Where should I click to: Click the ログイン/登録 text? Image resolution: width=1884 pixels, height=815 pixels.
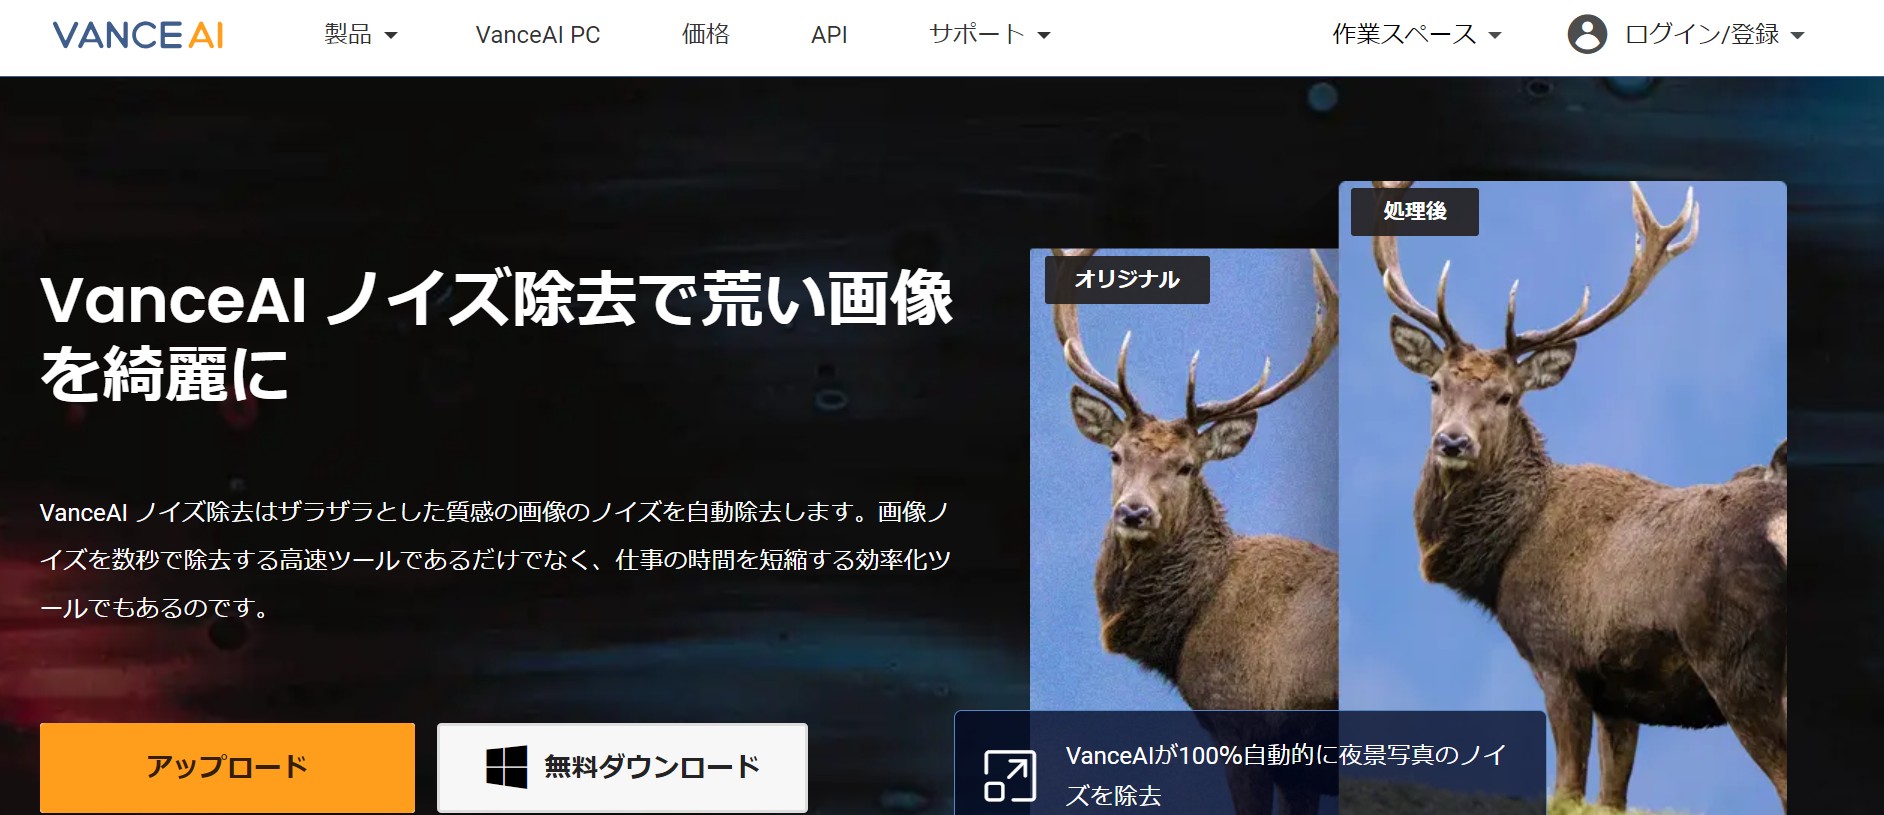click(1701, 35)
